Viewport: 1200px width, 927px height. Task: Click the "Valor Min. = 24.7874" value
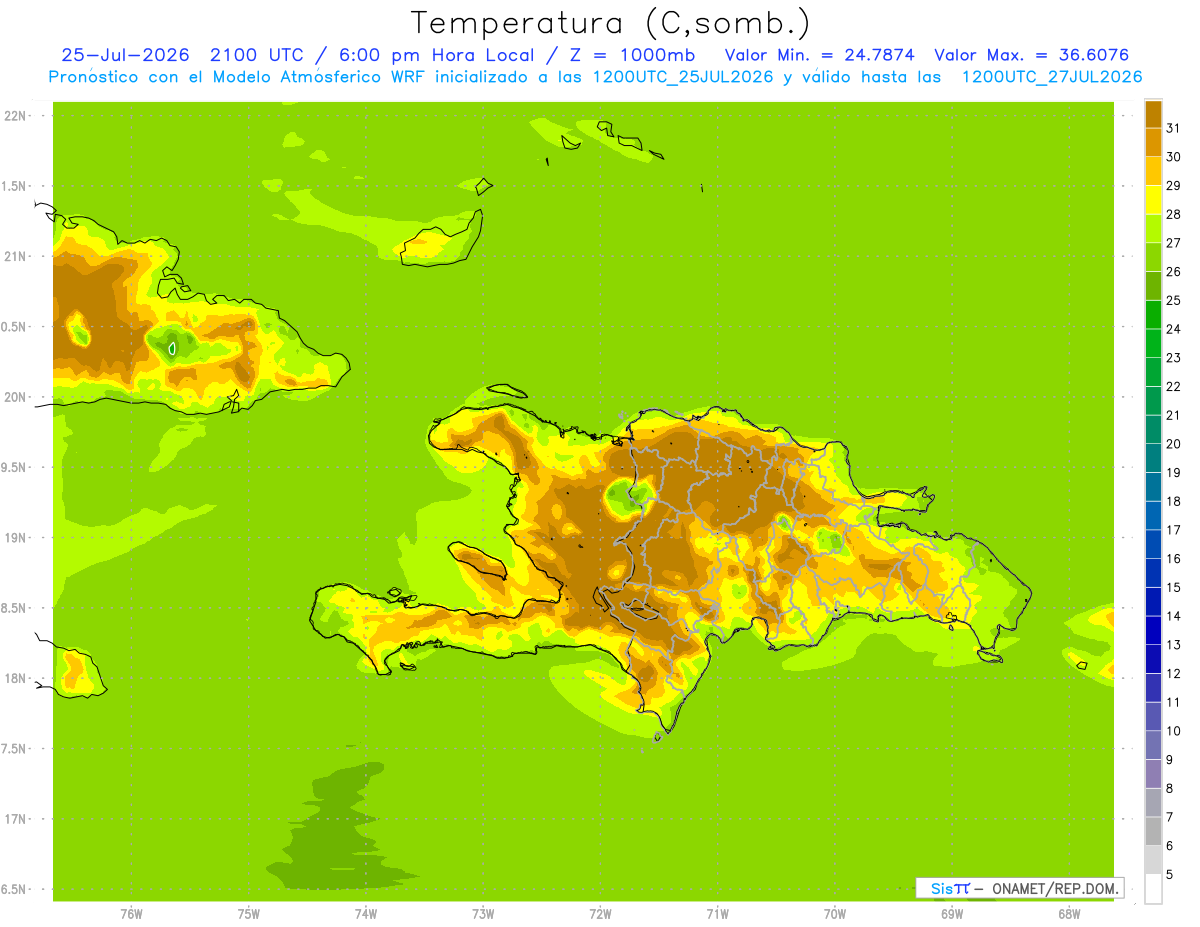coord(819,55)
